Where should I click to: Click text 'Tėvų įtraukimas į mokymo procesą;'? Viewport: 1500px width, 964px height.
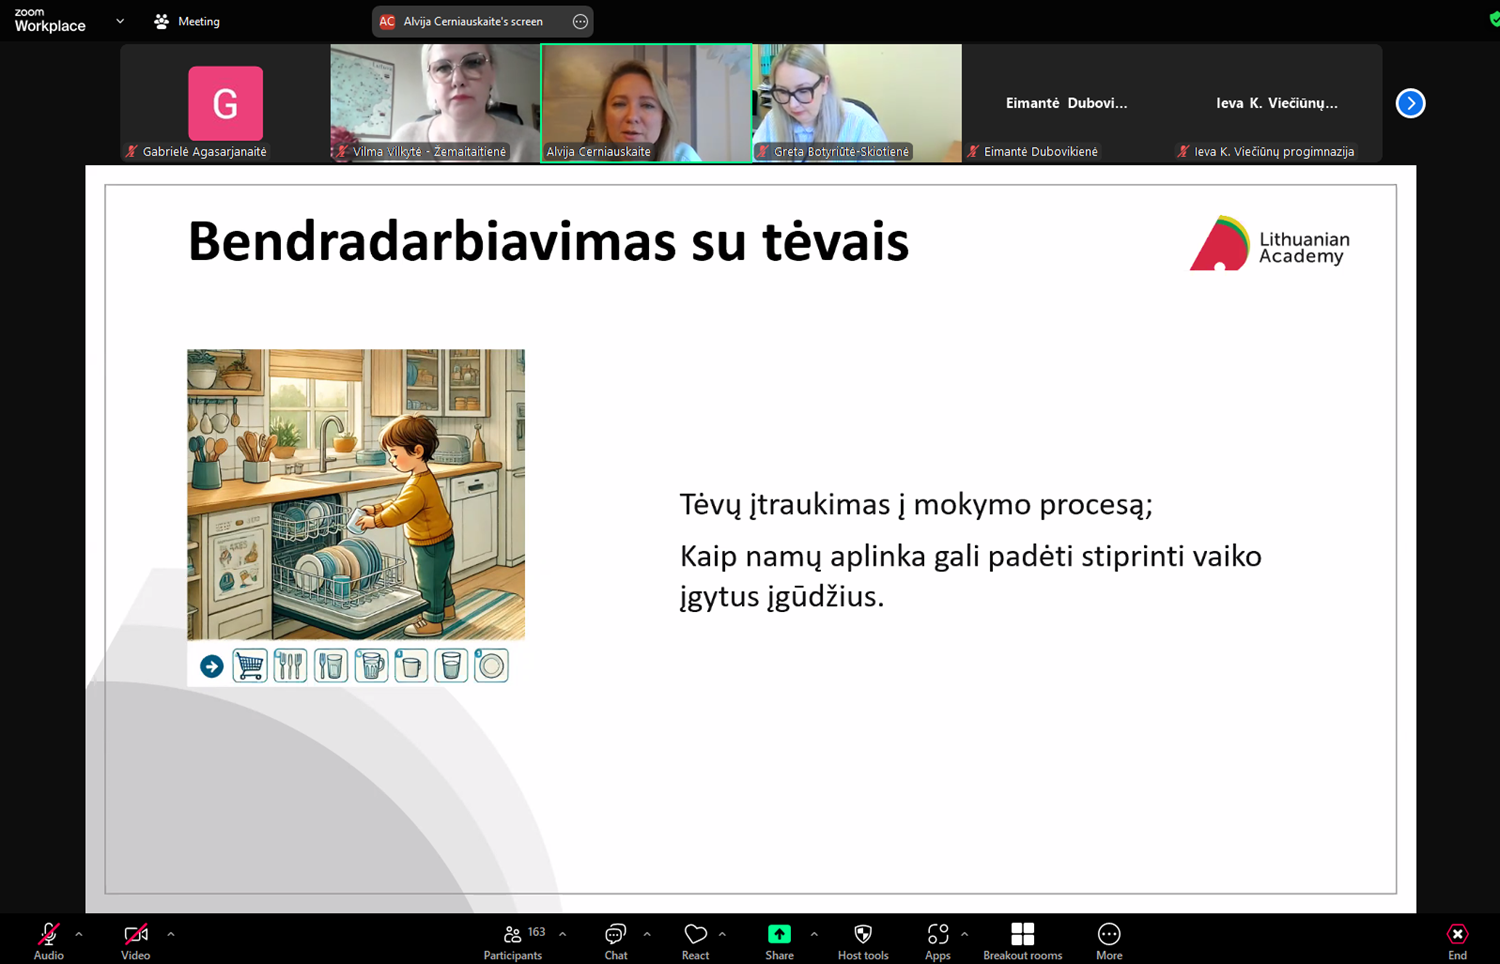[x=916, y=504]
